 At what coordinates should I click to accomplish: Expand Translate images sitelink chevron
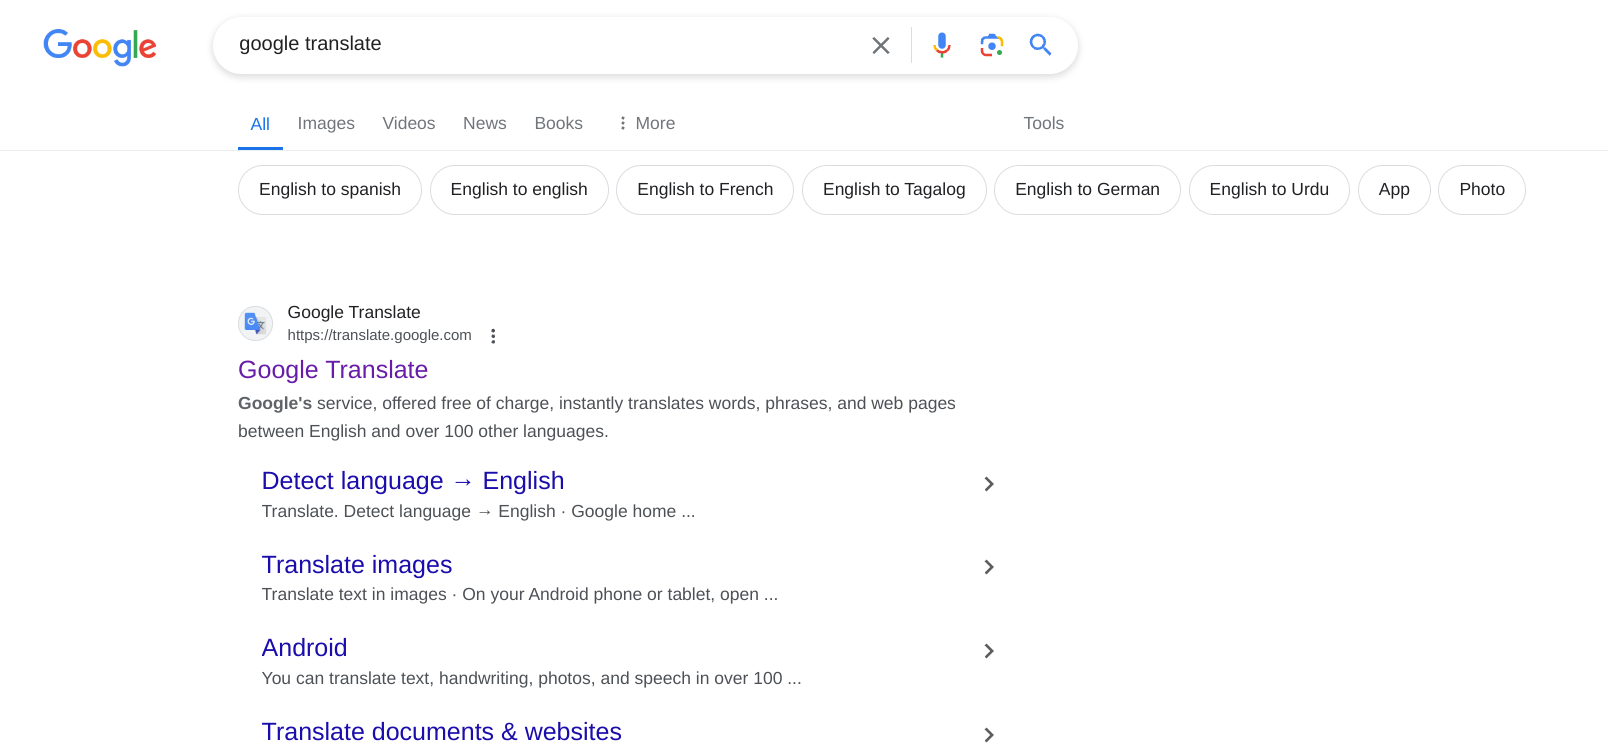point(989,567)
